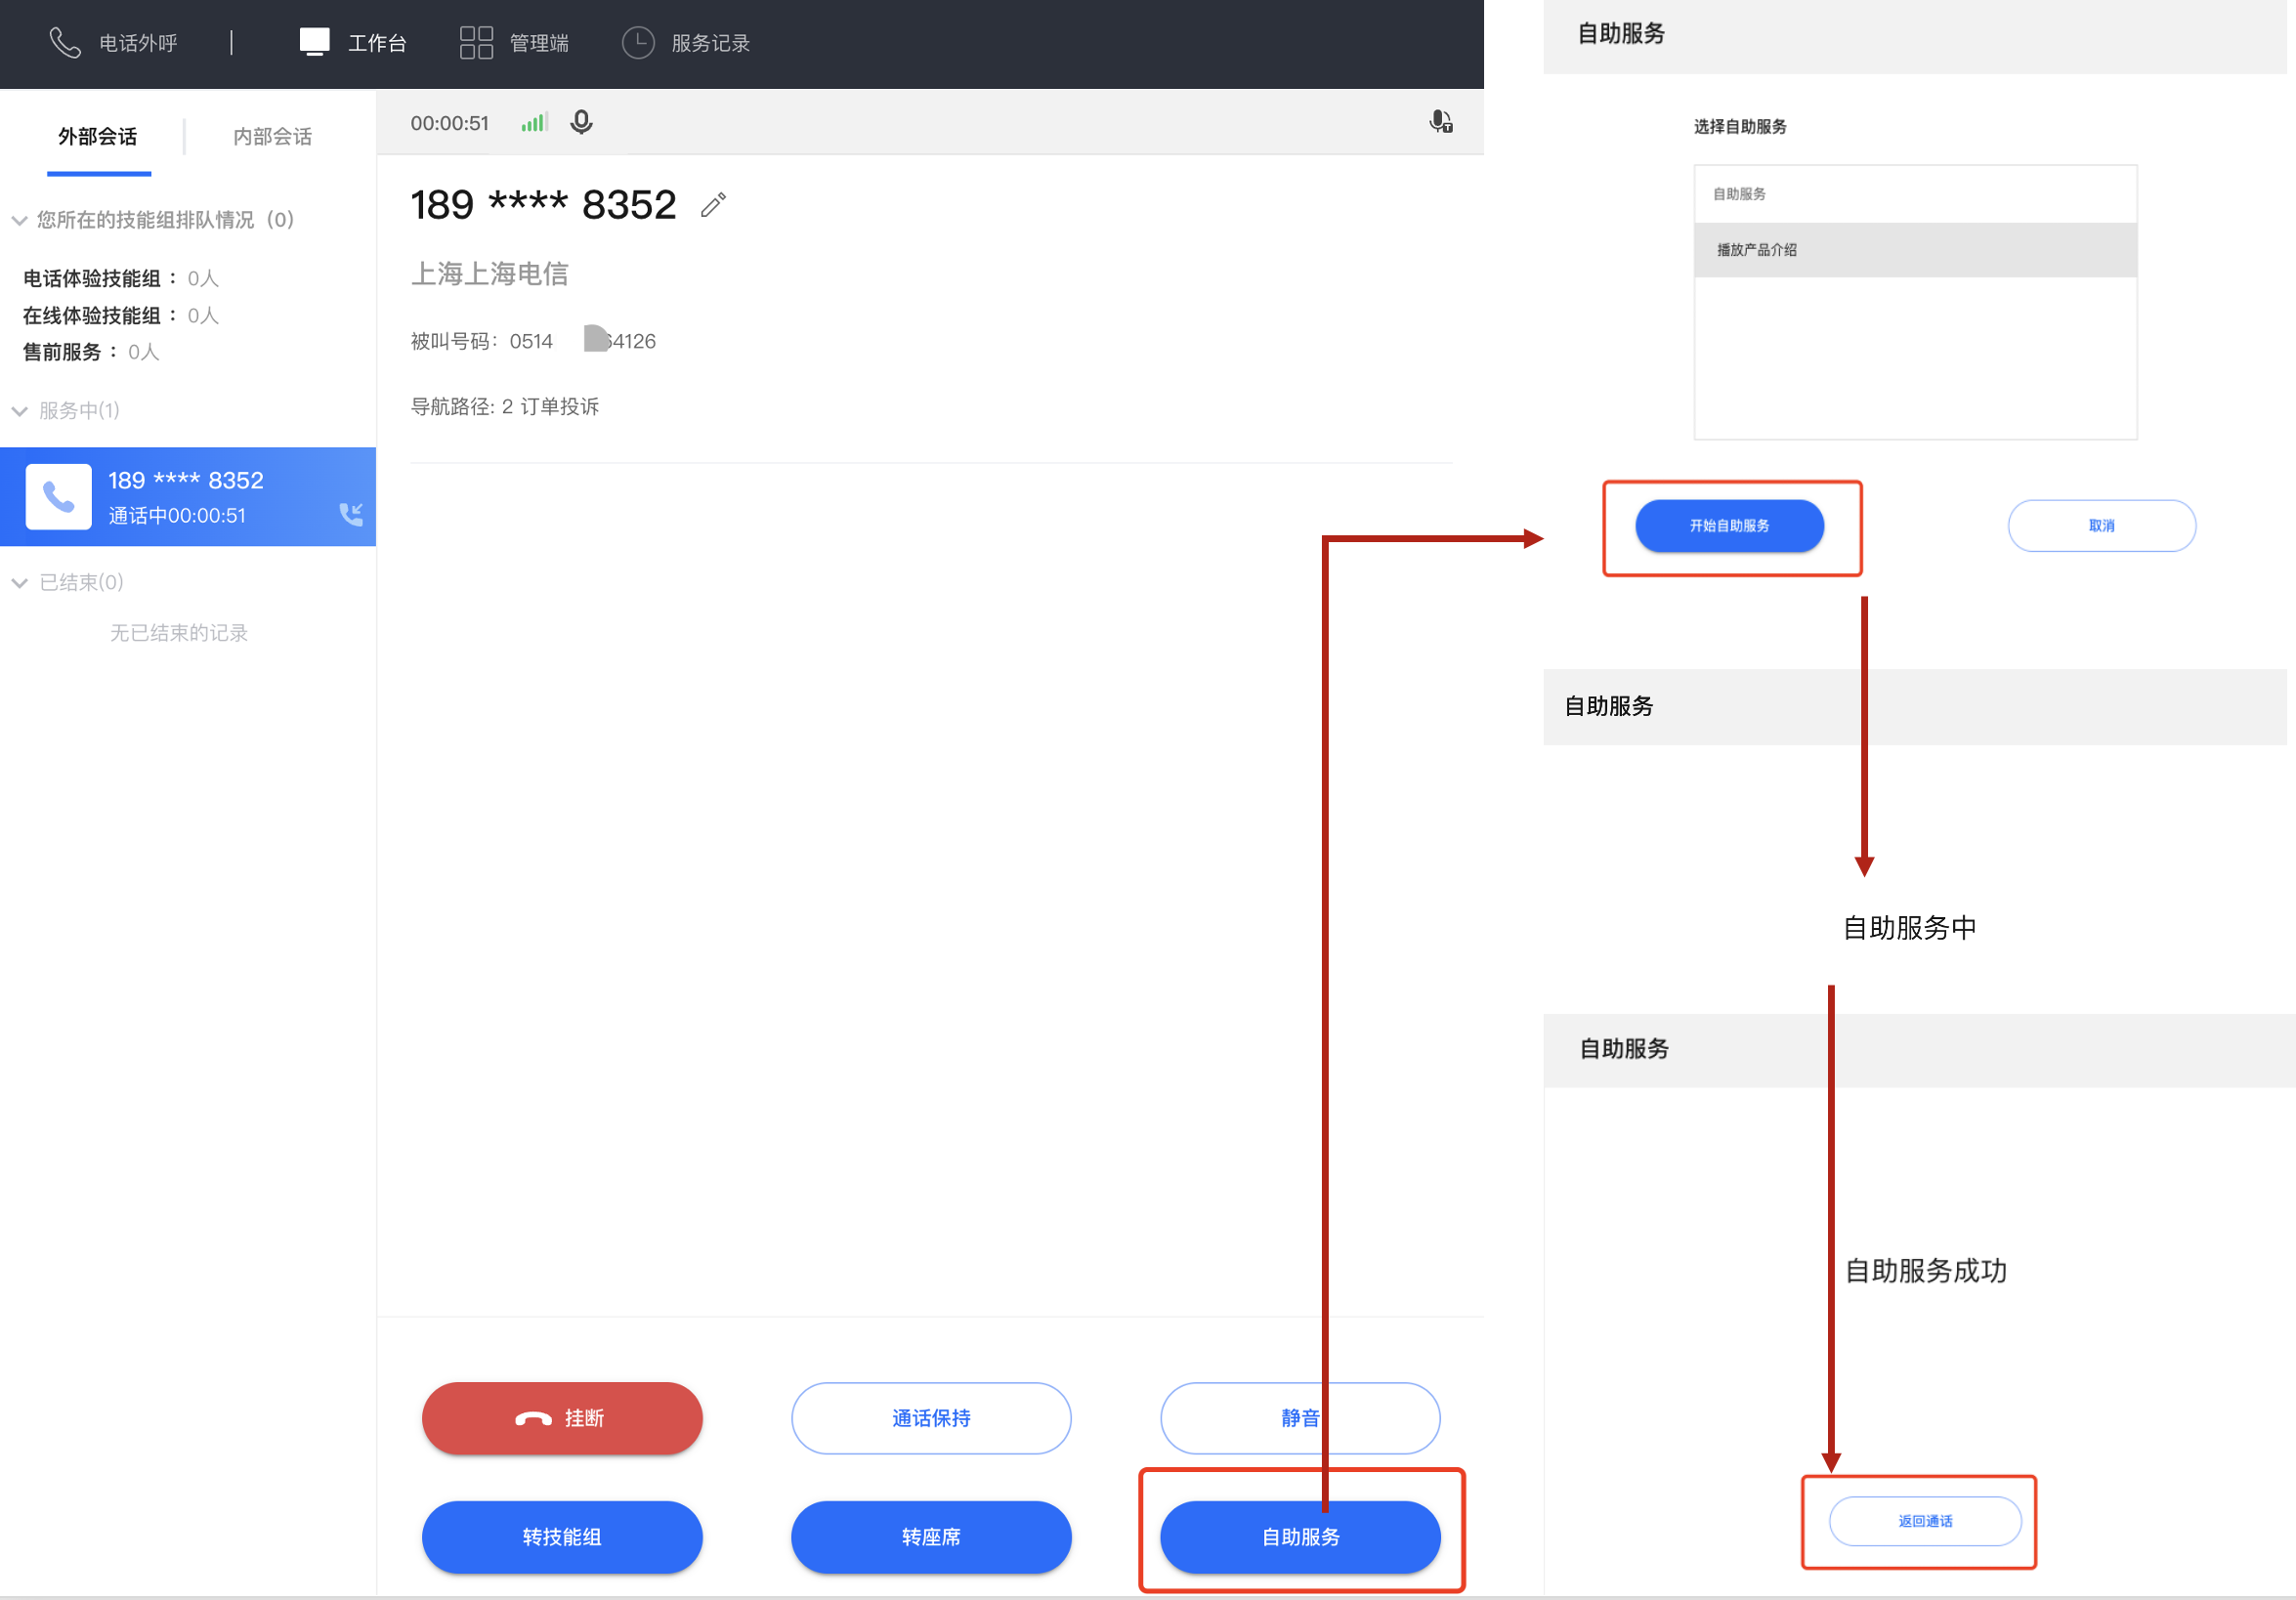This screenshot has width=2296, height=1600.
Task: Click the 返回通话 button
Action: click(1924, 1521)
